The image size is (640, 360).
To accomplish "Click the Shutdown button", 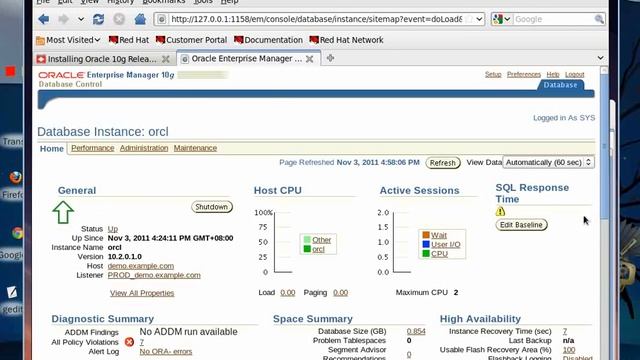I will coord(212,207).
